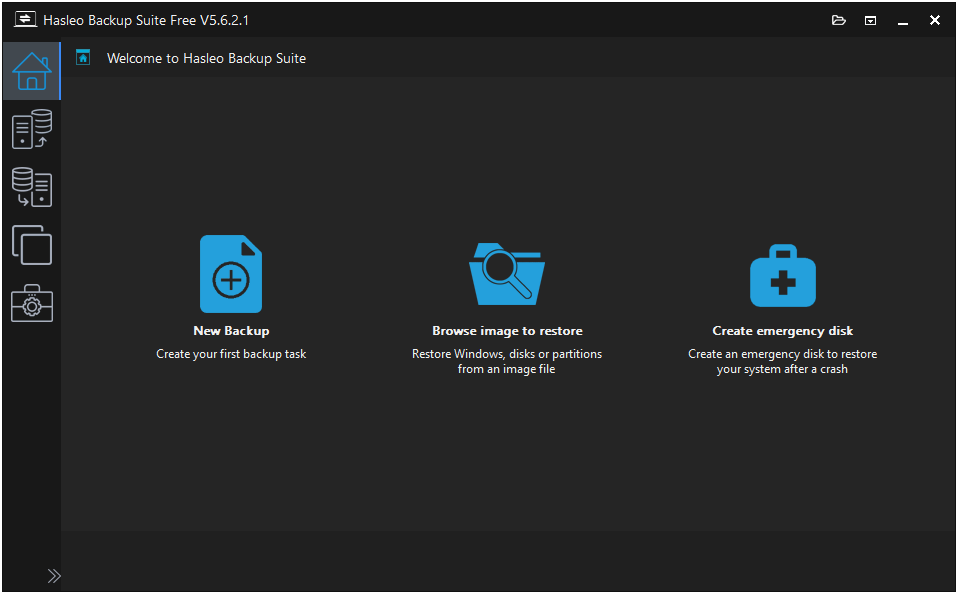
Task: Click 'Create your first backup task' text
Action: point(231,355)
